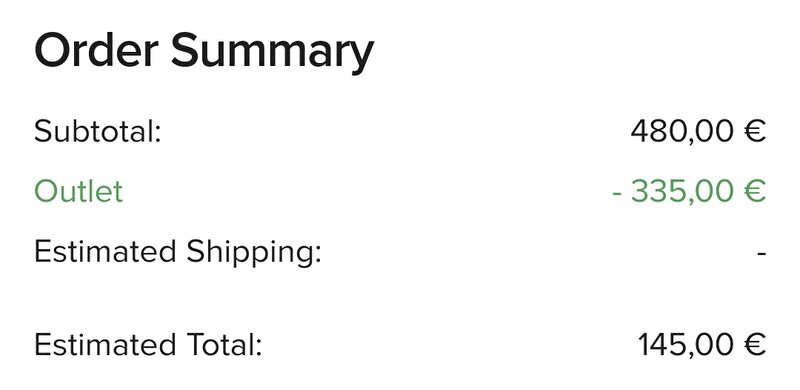Click the Order Summary heading
The width and height of the screenshot is (800, 390).
204,52
